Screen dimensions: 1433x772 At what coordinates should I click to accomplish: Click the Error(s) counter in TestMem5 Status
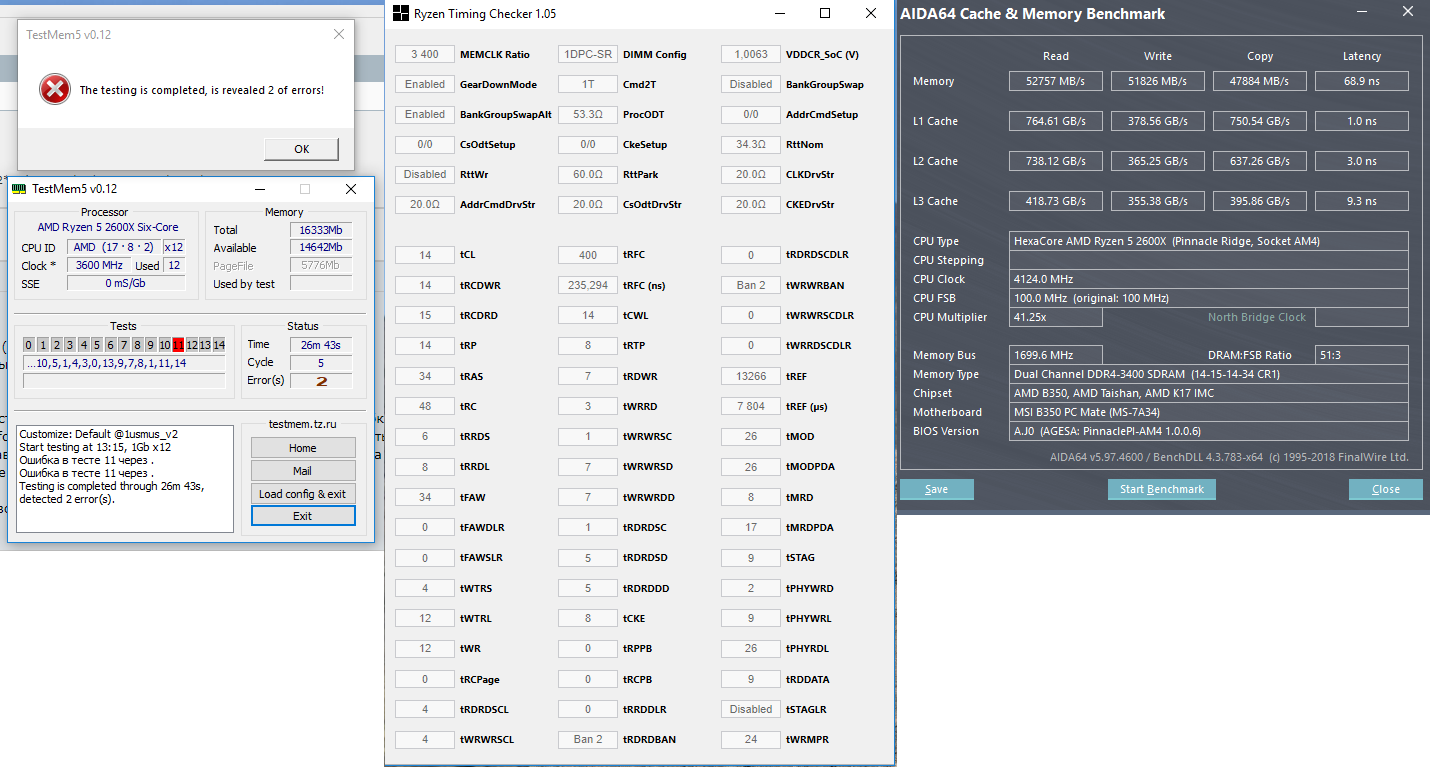click(x=321, y=381)
